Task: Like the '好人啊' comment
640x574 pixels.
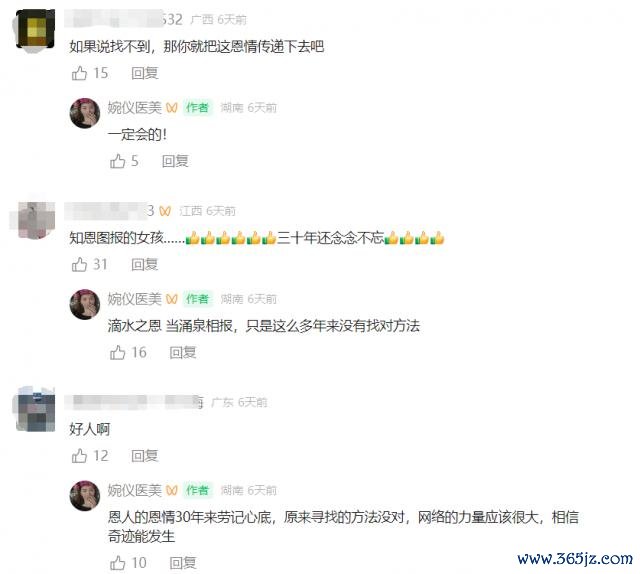Action: tap(79, 456)
